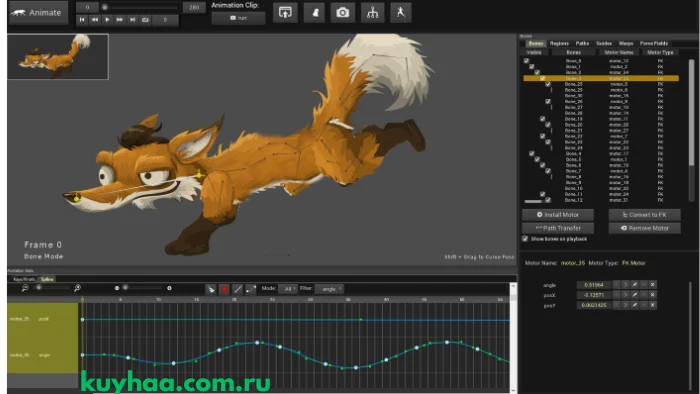This screenshot has height=394, width=700.
Task: Select the Bone_28 row
Action: coord(601,113)
